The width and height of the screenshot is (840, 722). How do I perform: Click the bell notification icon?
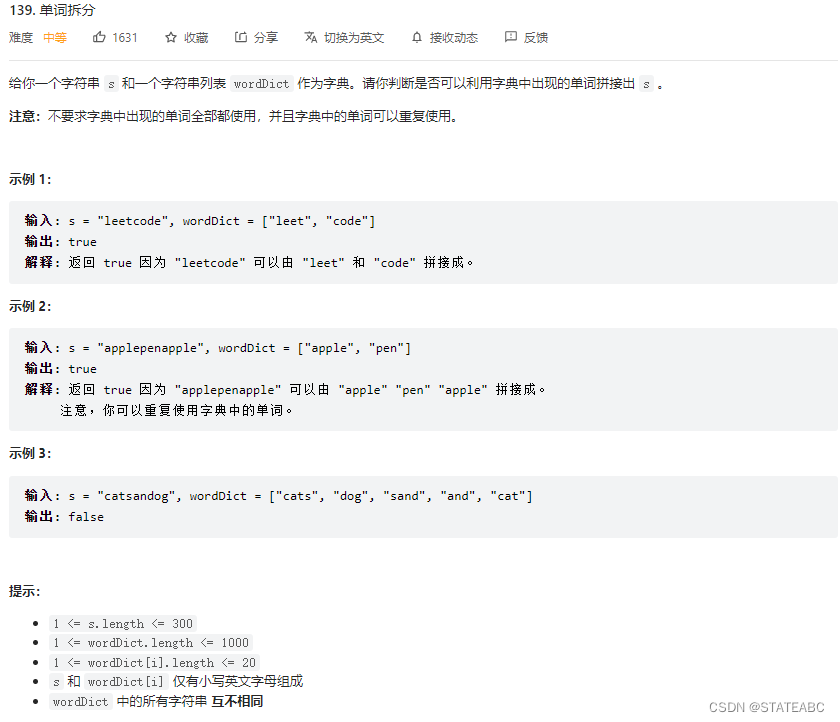click(417, 37)
